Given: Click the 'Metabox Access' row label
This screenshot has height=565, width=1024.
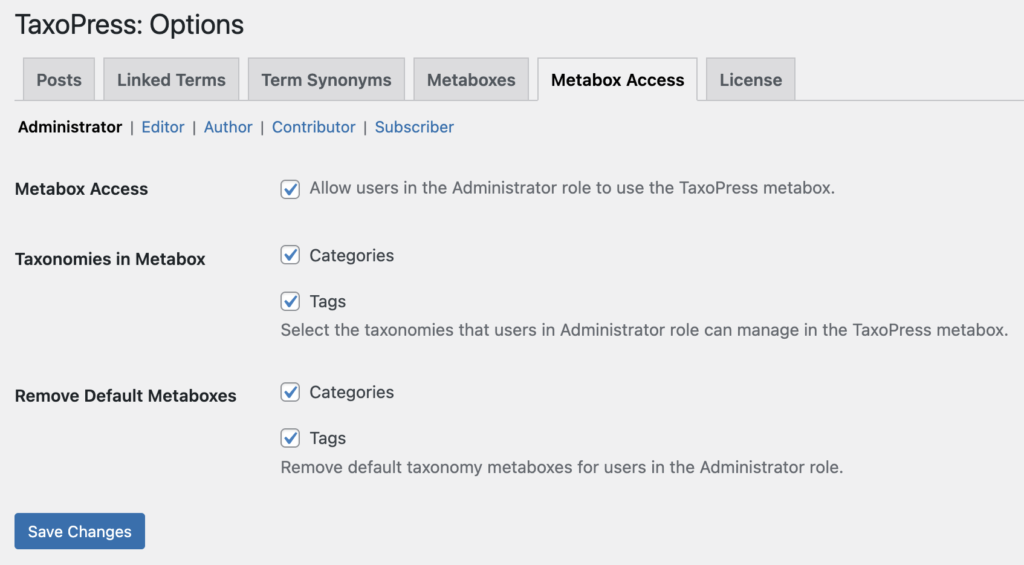Looking at the screenshot, I should point(82,189).
